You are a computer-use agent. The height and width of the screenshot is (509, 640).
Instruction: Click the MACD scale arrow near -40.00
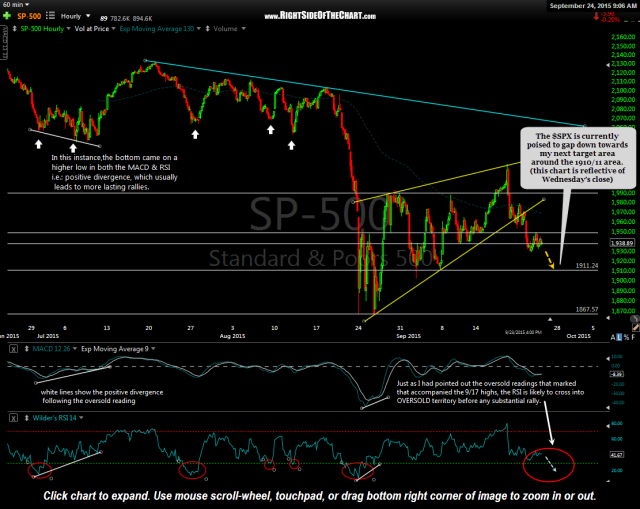pos(608,407)
